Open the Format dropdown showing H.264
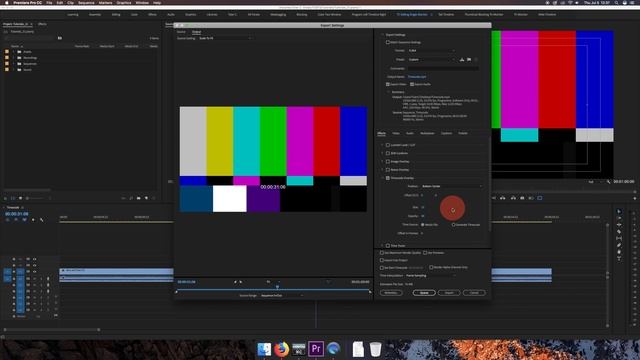 (431, 51)
